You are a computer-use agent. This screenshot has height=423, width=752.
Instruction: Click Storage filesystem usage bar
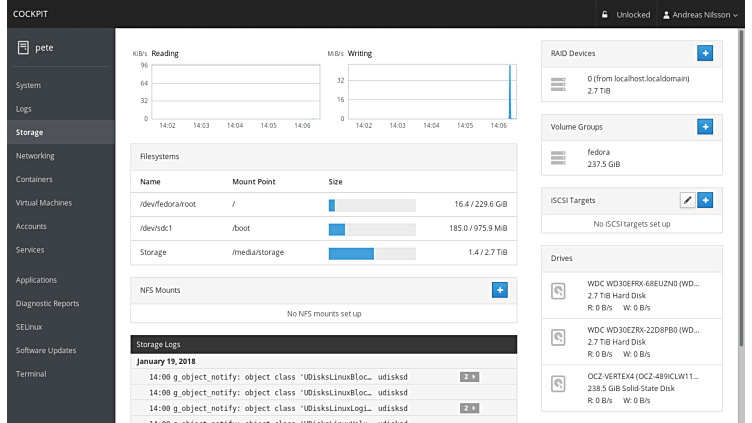(x=372, y=253)
